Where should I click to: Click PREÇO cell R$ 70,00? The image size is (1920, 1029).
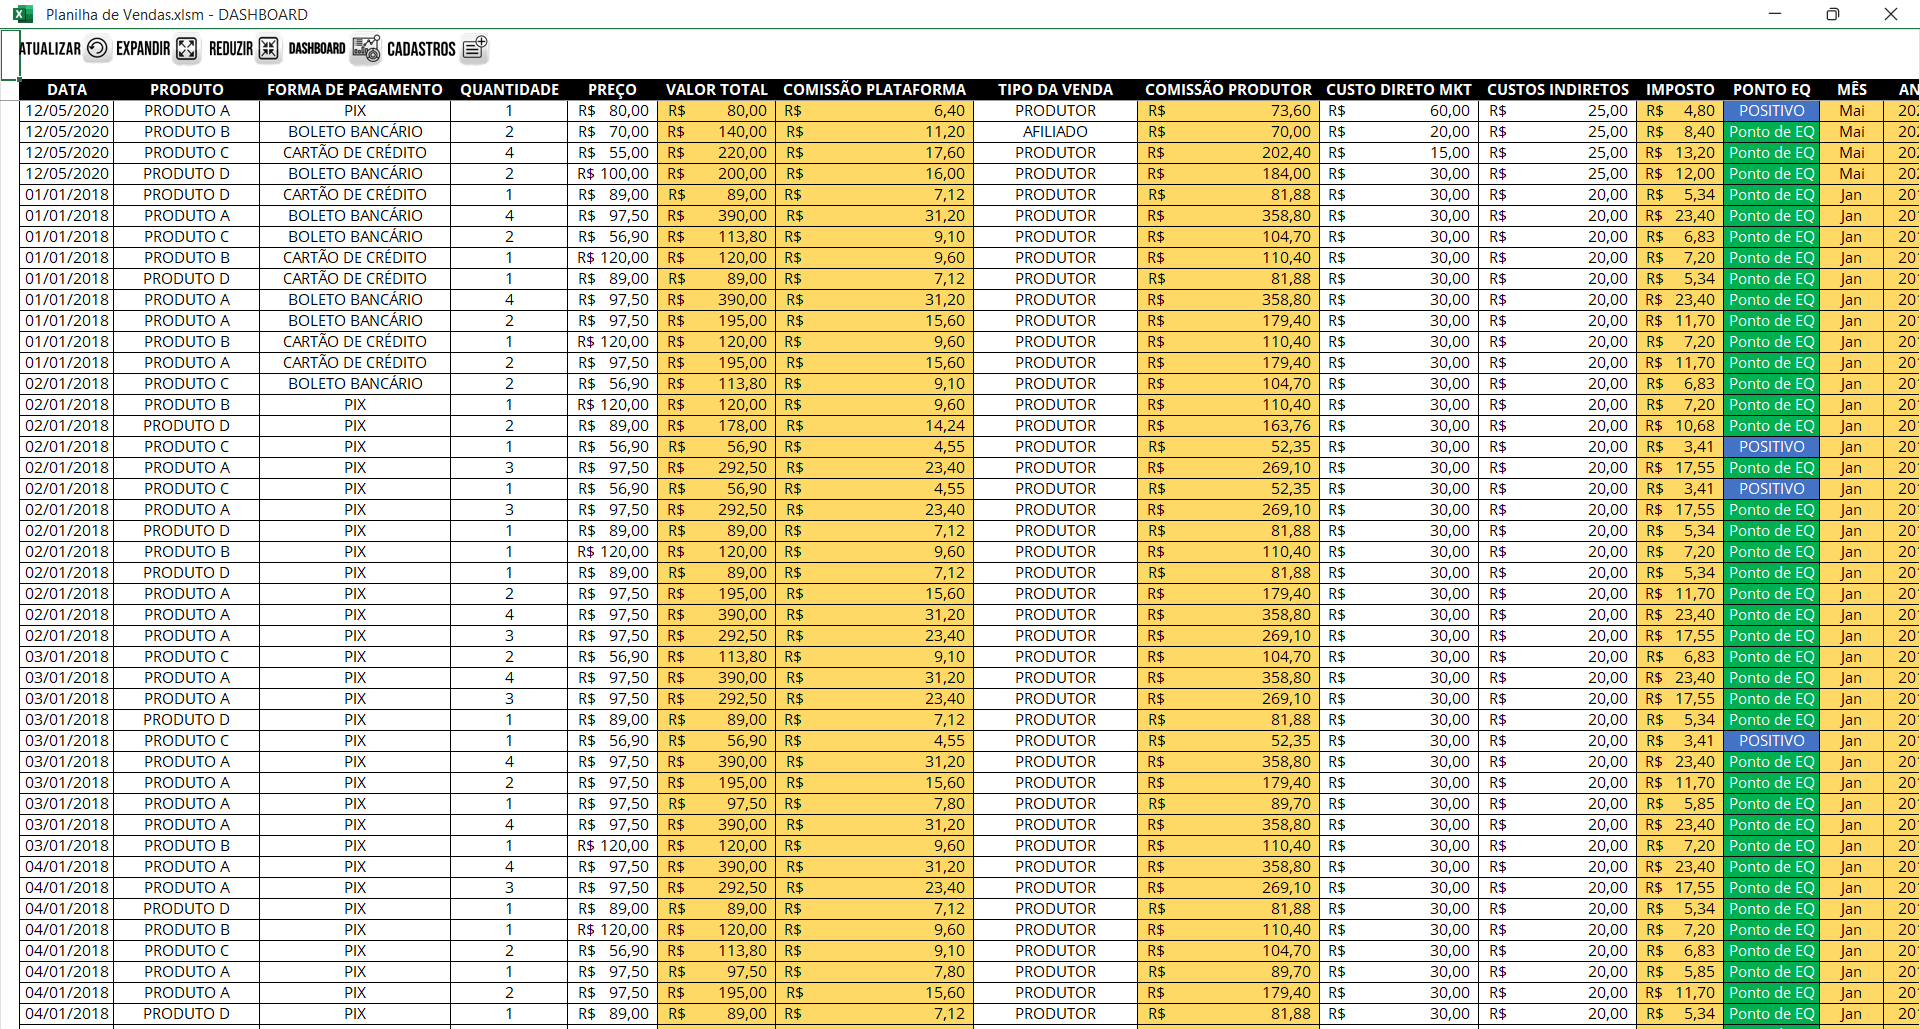[612, 132]
